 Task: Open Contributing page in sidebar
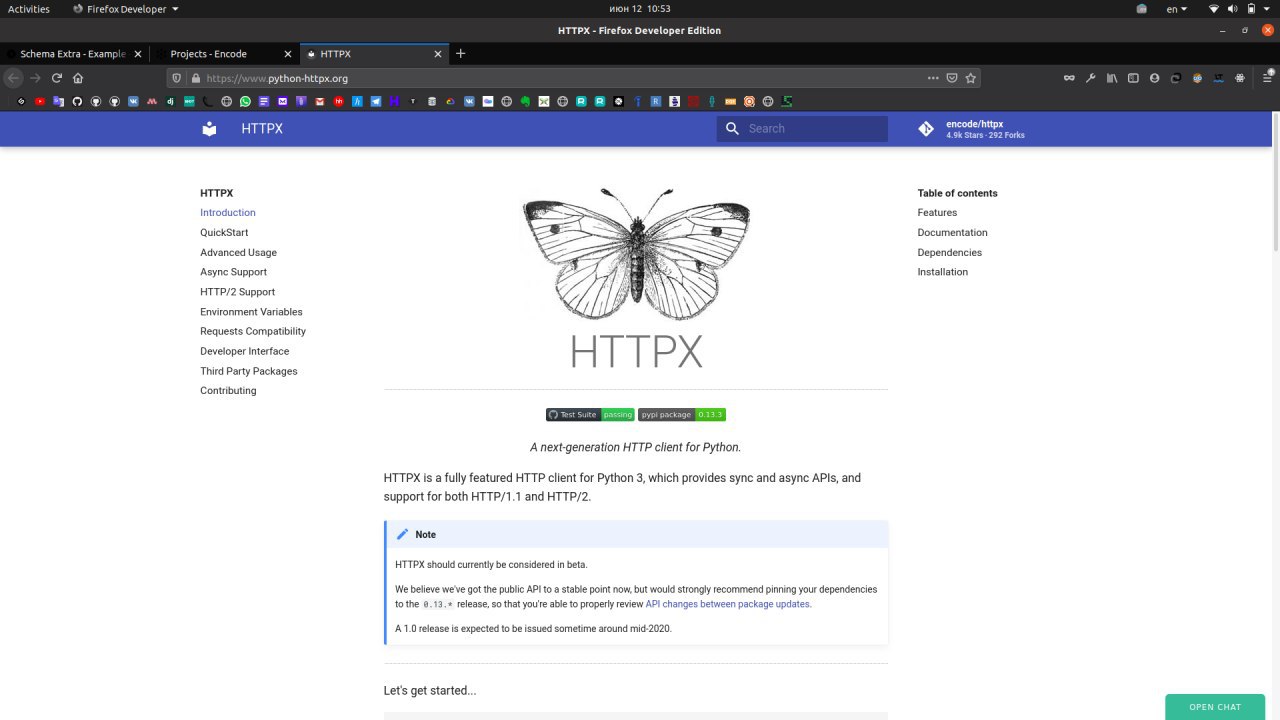pyautogui.click(x=228, y=391)
